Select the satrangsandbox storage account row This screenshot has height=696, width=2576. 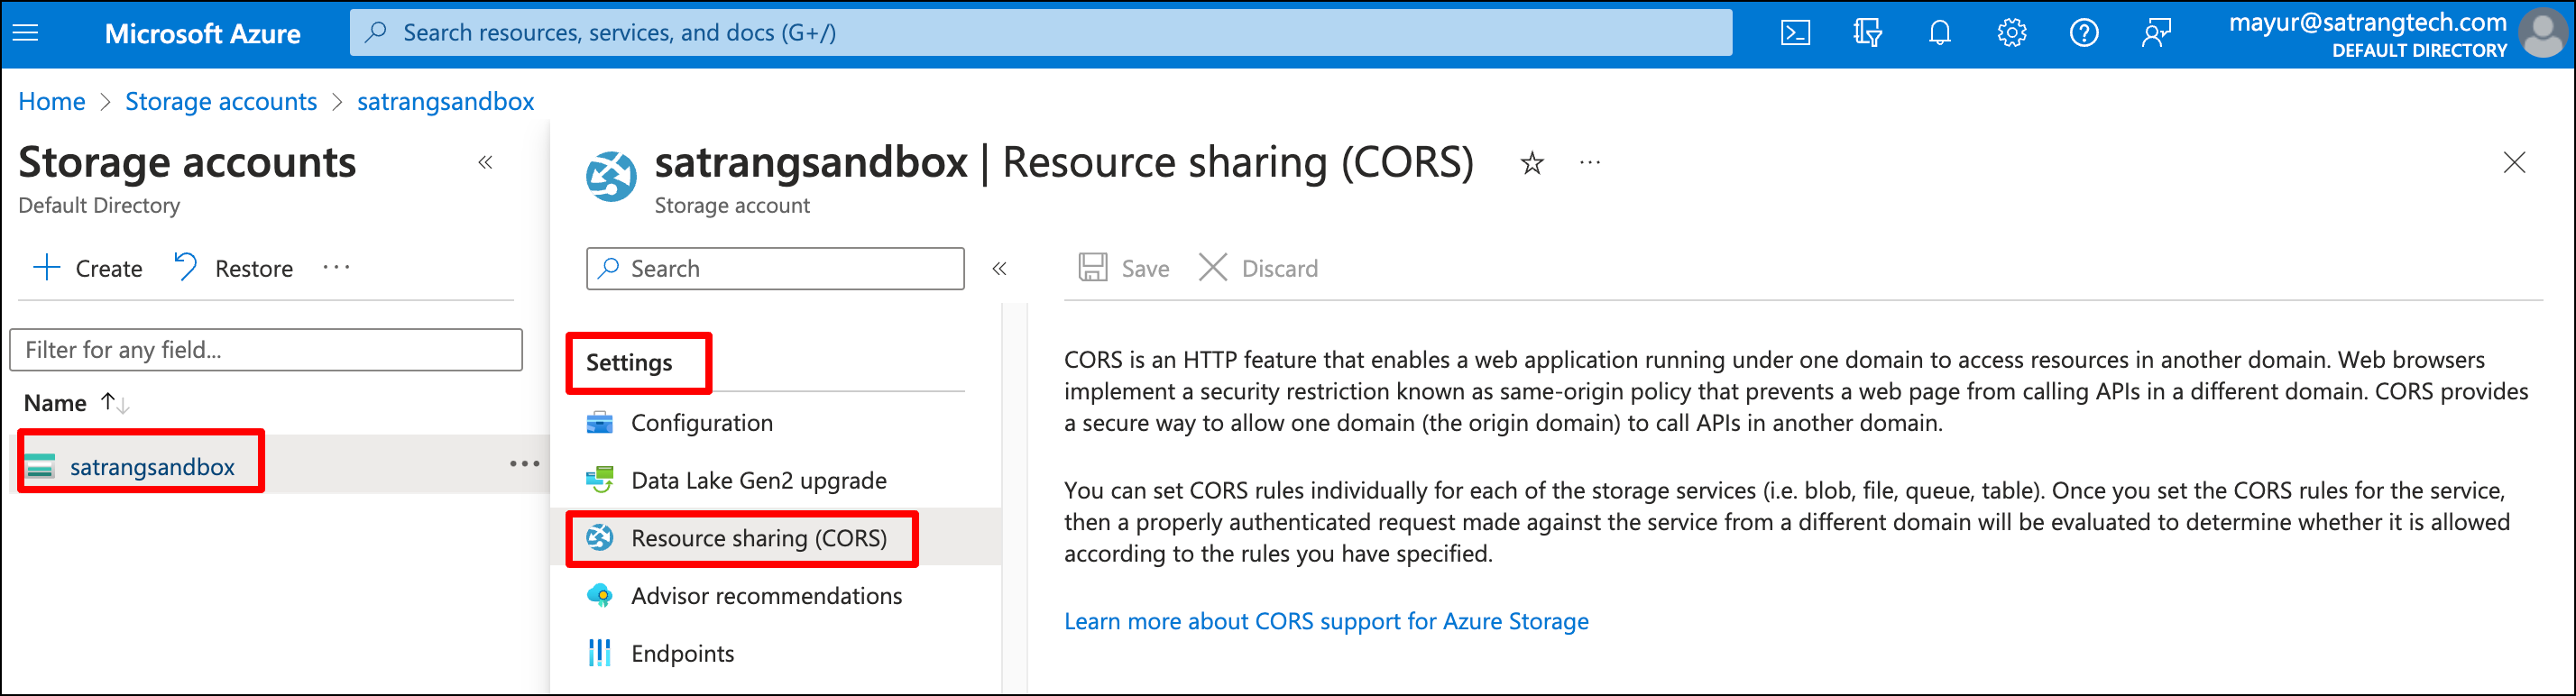click(280, 465)
